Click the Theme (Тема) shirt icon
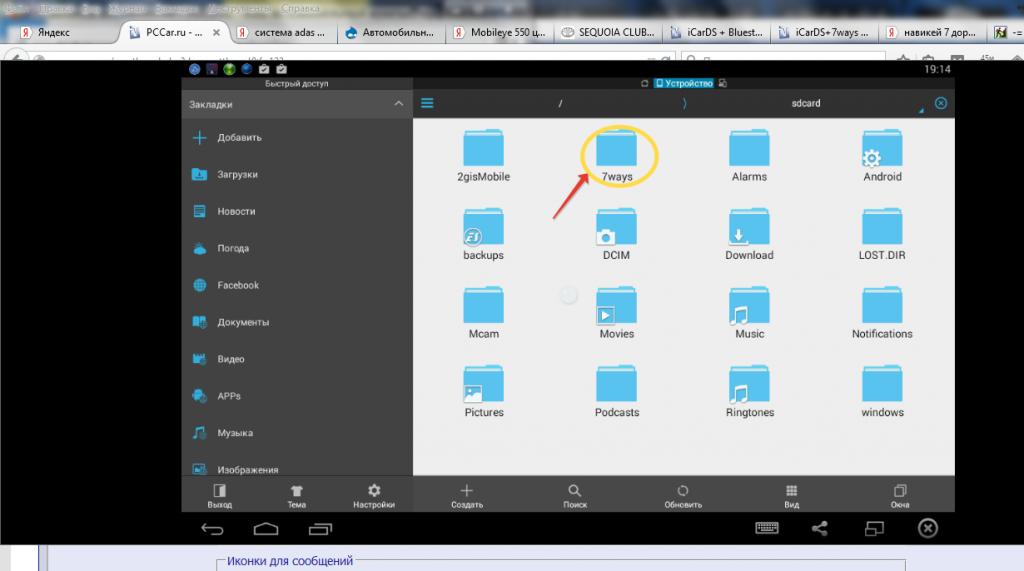The height and width of the screenshot is (571, 1024). pos(296,491)
